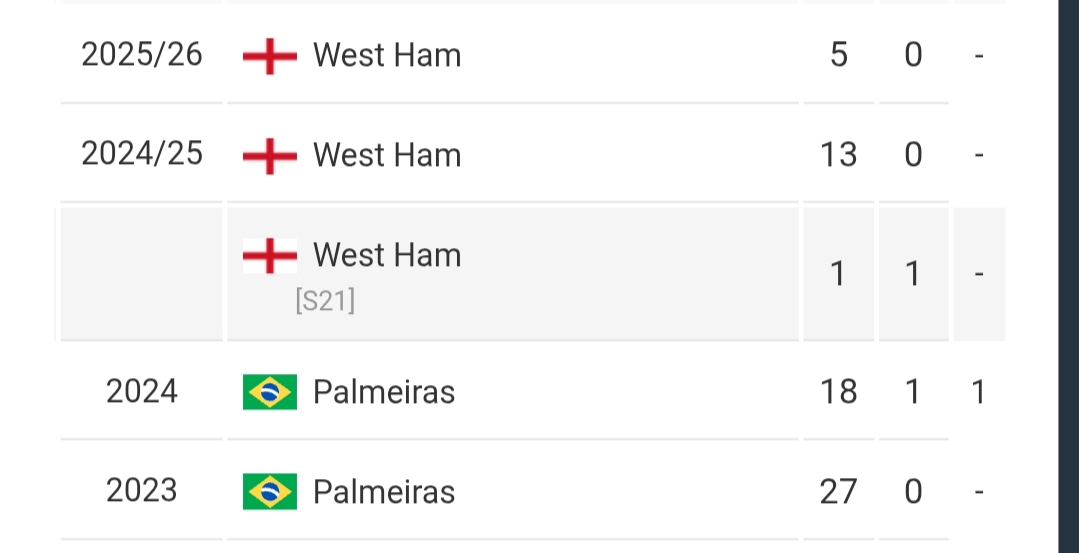Click the 0 value in the 2023 Palmeiras row
Viewport: 1079px width, 553px height.
click(913, 492)
